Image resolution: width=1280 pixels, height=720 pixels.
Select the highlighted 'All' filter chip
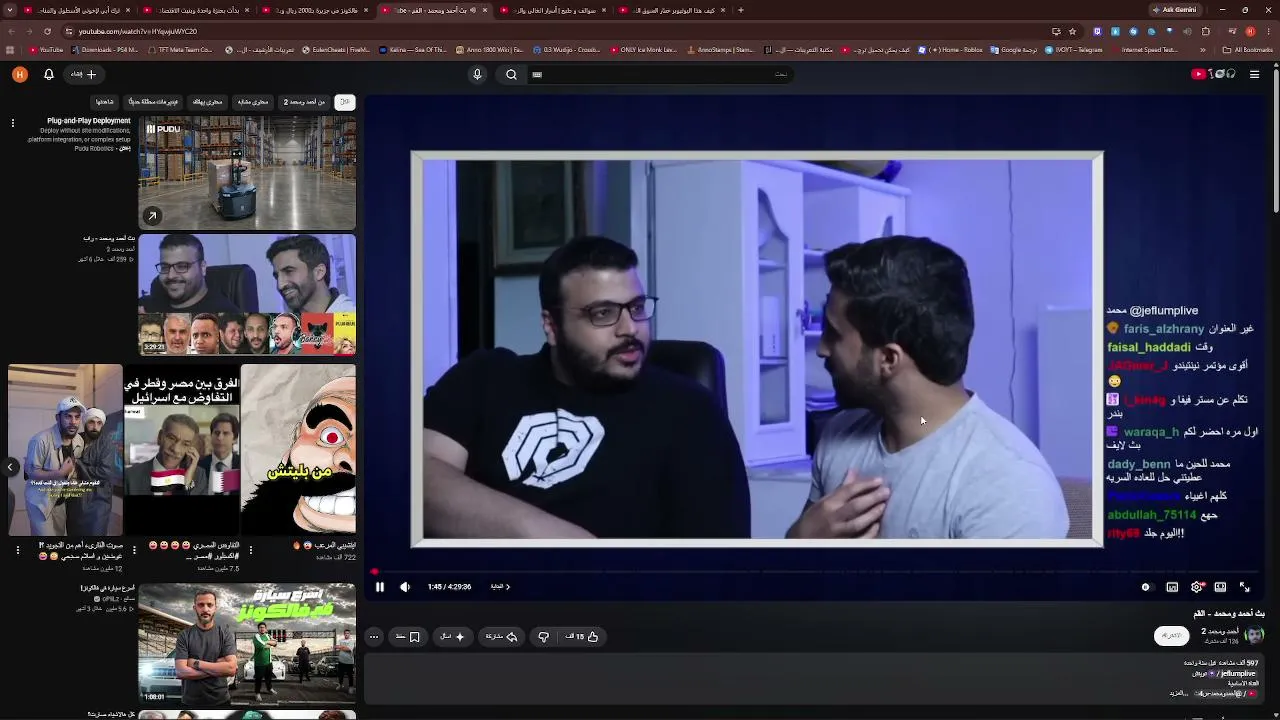pos(344,102)
